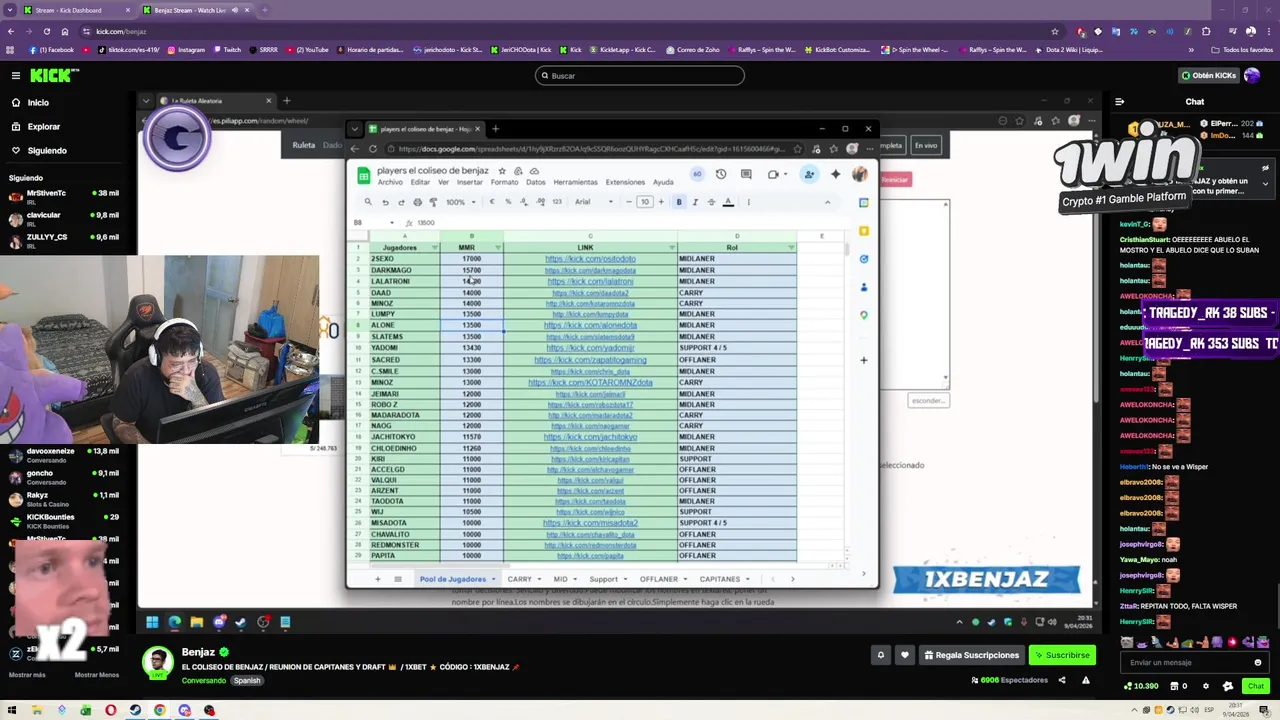Open the B8 name box dropdown
The width and height of the screenshot is (1280, 720).
click(391, 223)
